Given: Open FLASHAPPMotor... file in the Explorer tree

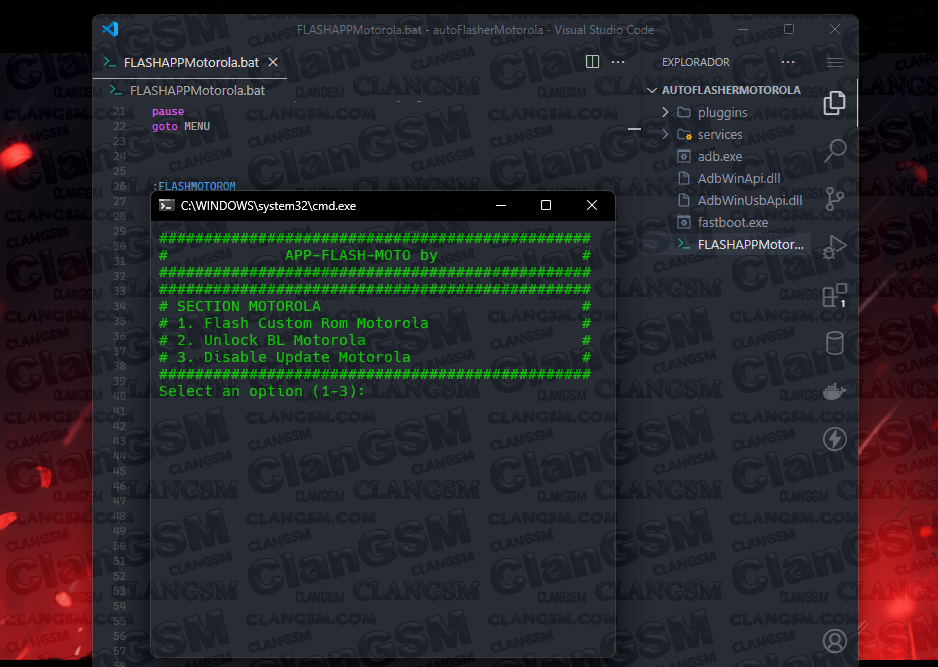Looking at the screenshot, I should pos(750,245).
